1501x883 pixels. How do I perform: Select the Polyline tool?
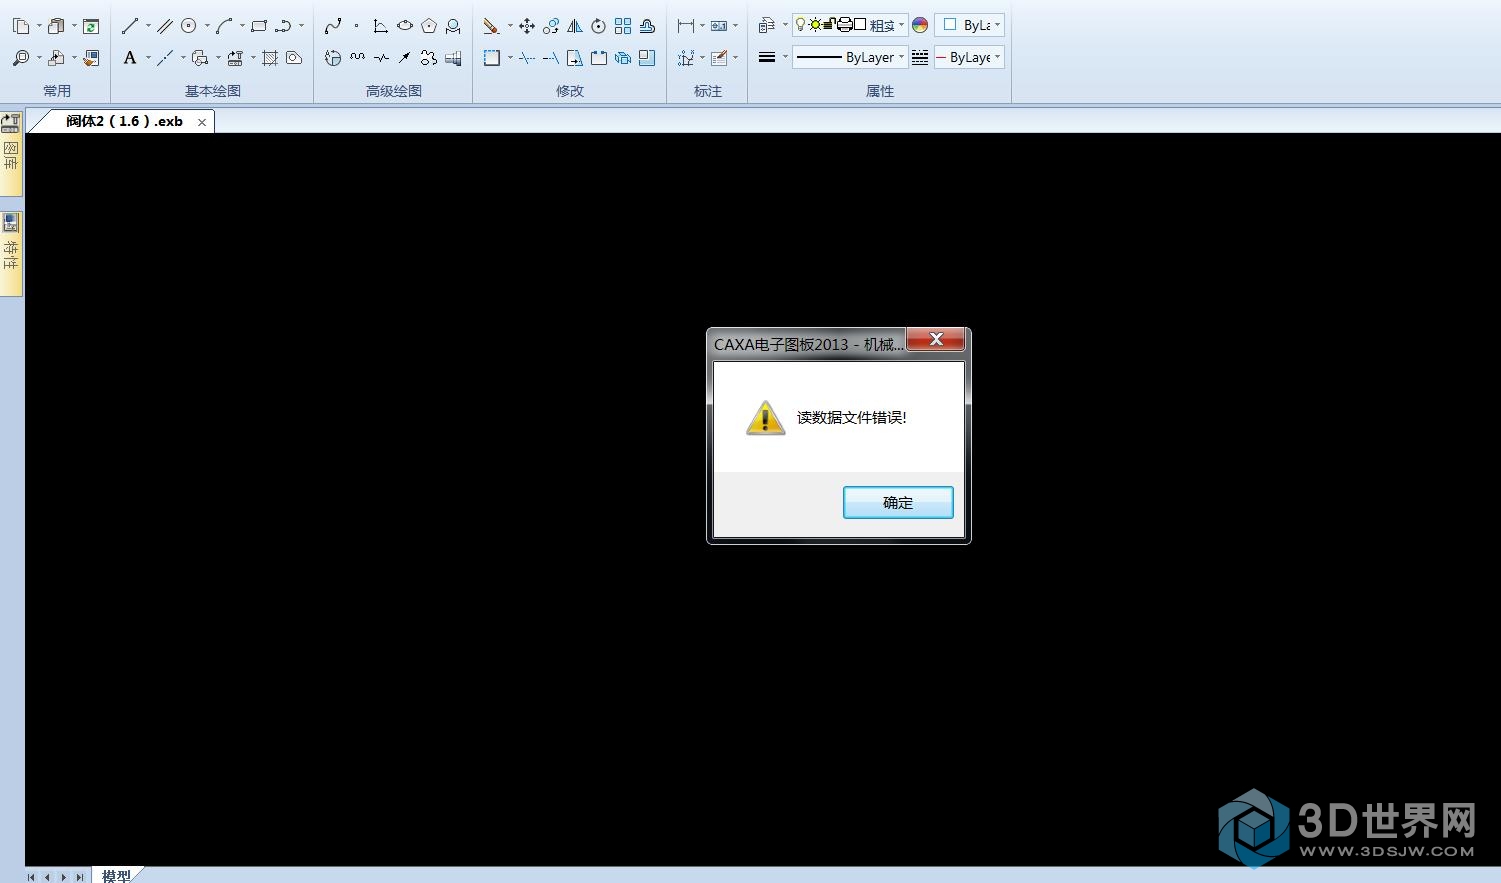(x=283, y=26)
